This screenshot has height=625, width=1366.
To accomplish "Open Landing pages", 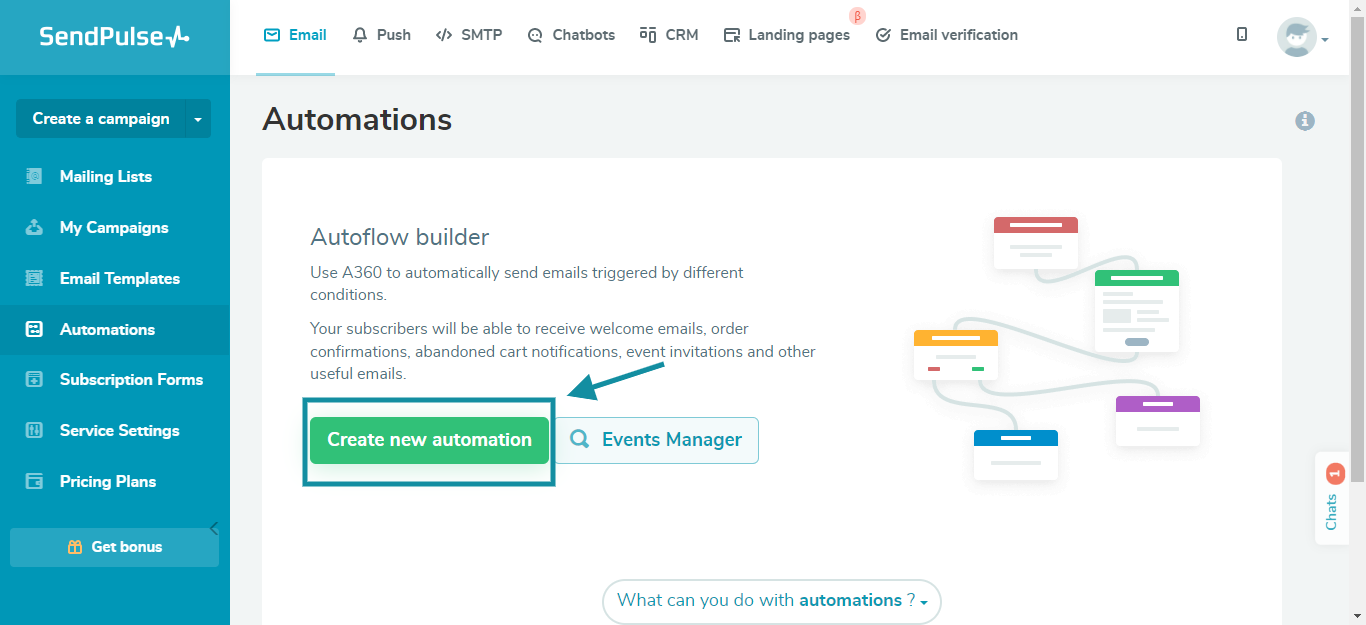I will (x=787, y=34).
